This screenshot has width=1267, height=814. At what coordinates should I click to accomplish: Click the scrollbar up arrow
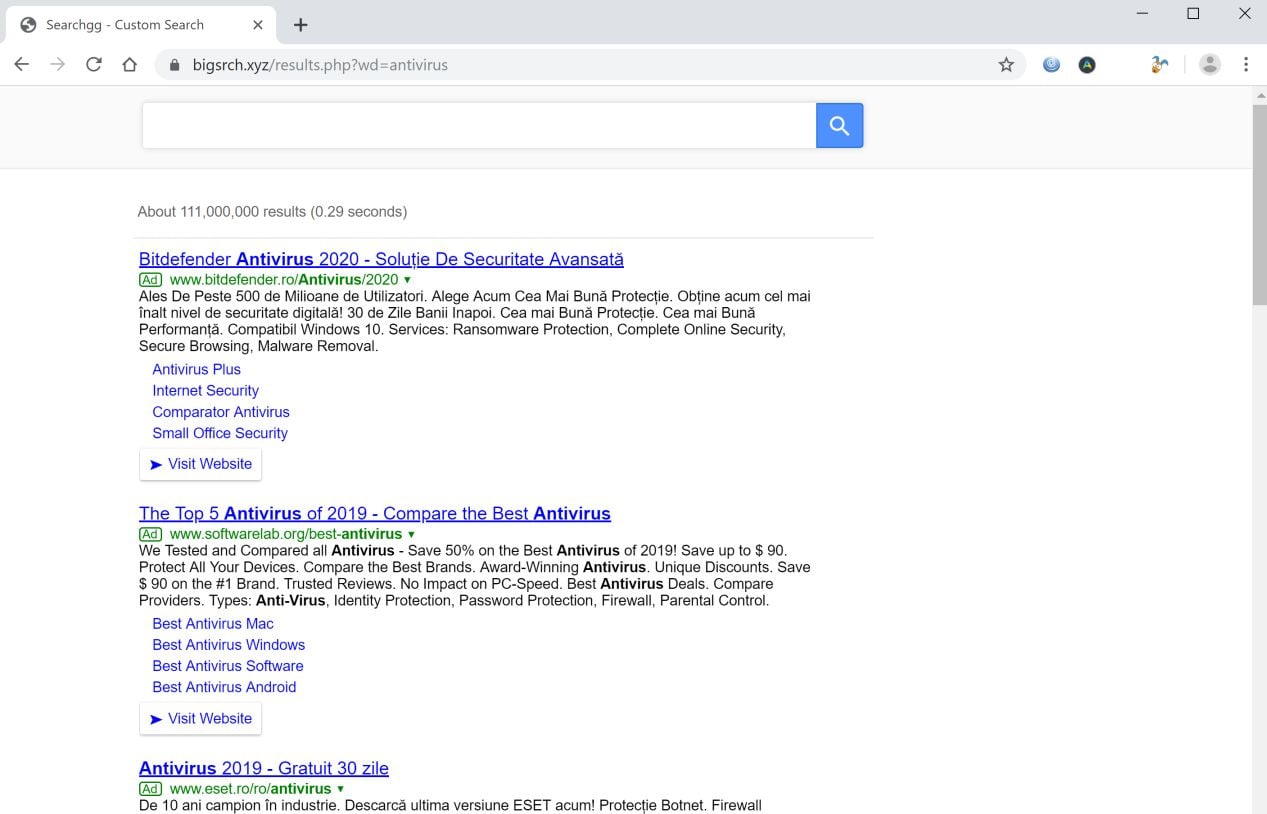(x=1259, y=94)
